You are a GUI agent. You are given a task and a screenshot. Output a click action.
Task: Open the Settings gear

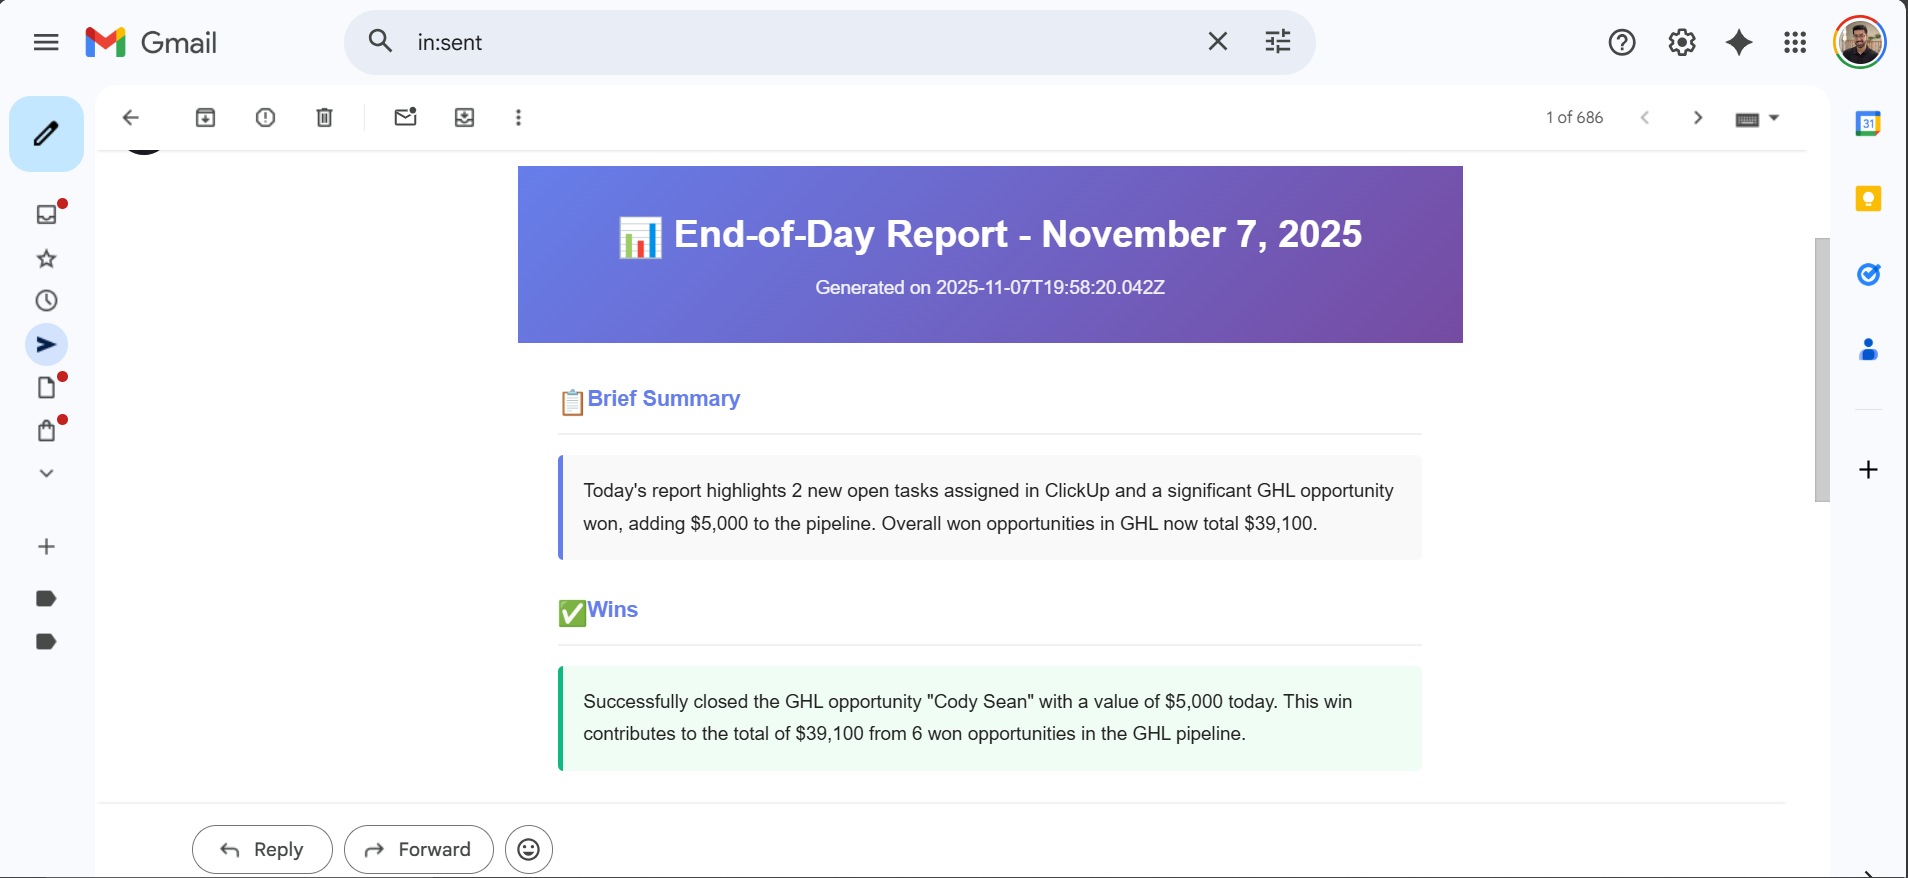(x=1682, y=42)
